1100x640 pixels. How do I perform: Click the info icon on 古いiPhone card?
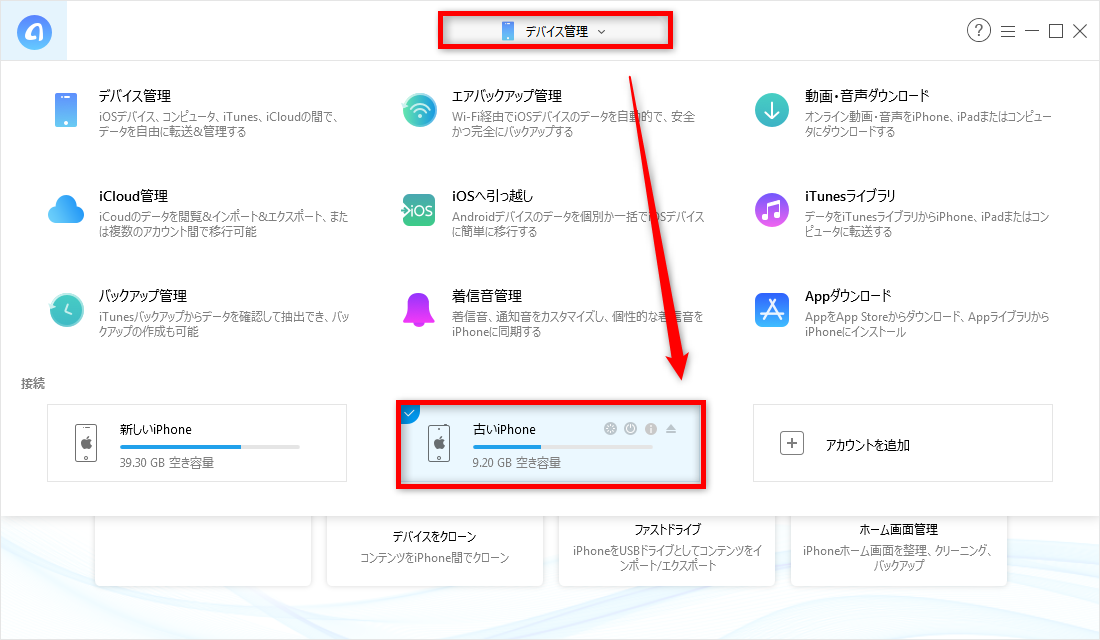(x=651, y=429)
